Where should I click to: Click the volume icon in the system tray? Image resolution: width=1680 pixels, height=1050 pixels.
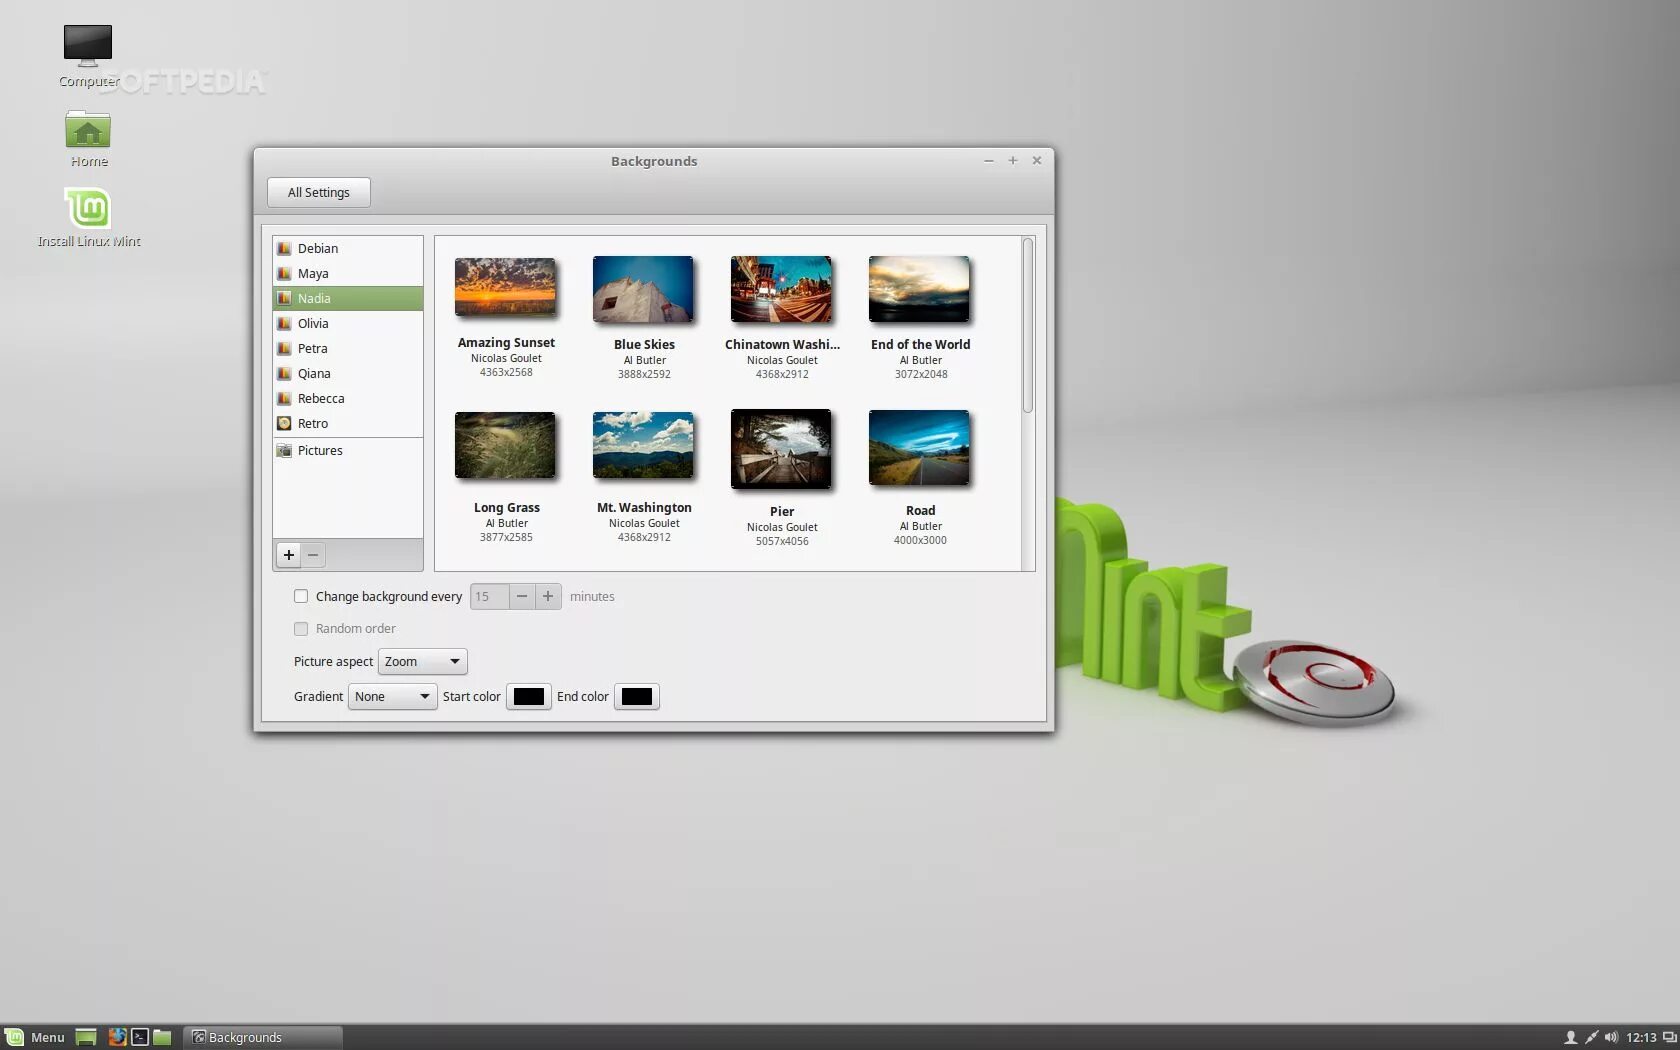pyautogui.click(x=1611, y=1037)
